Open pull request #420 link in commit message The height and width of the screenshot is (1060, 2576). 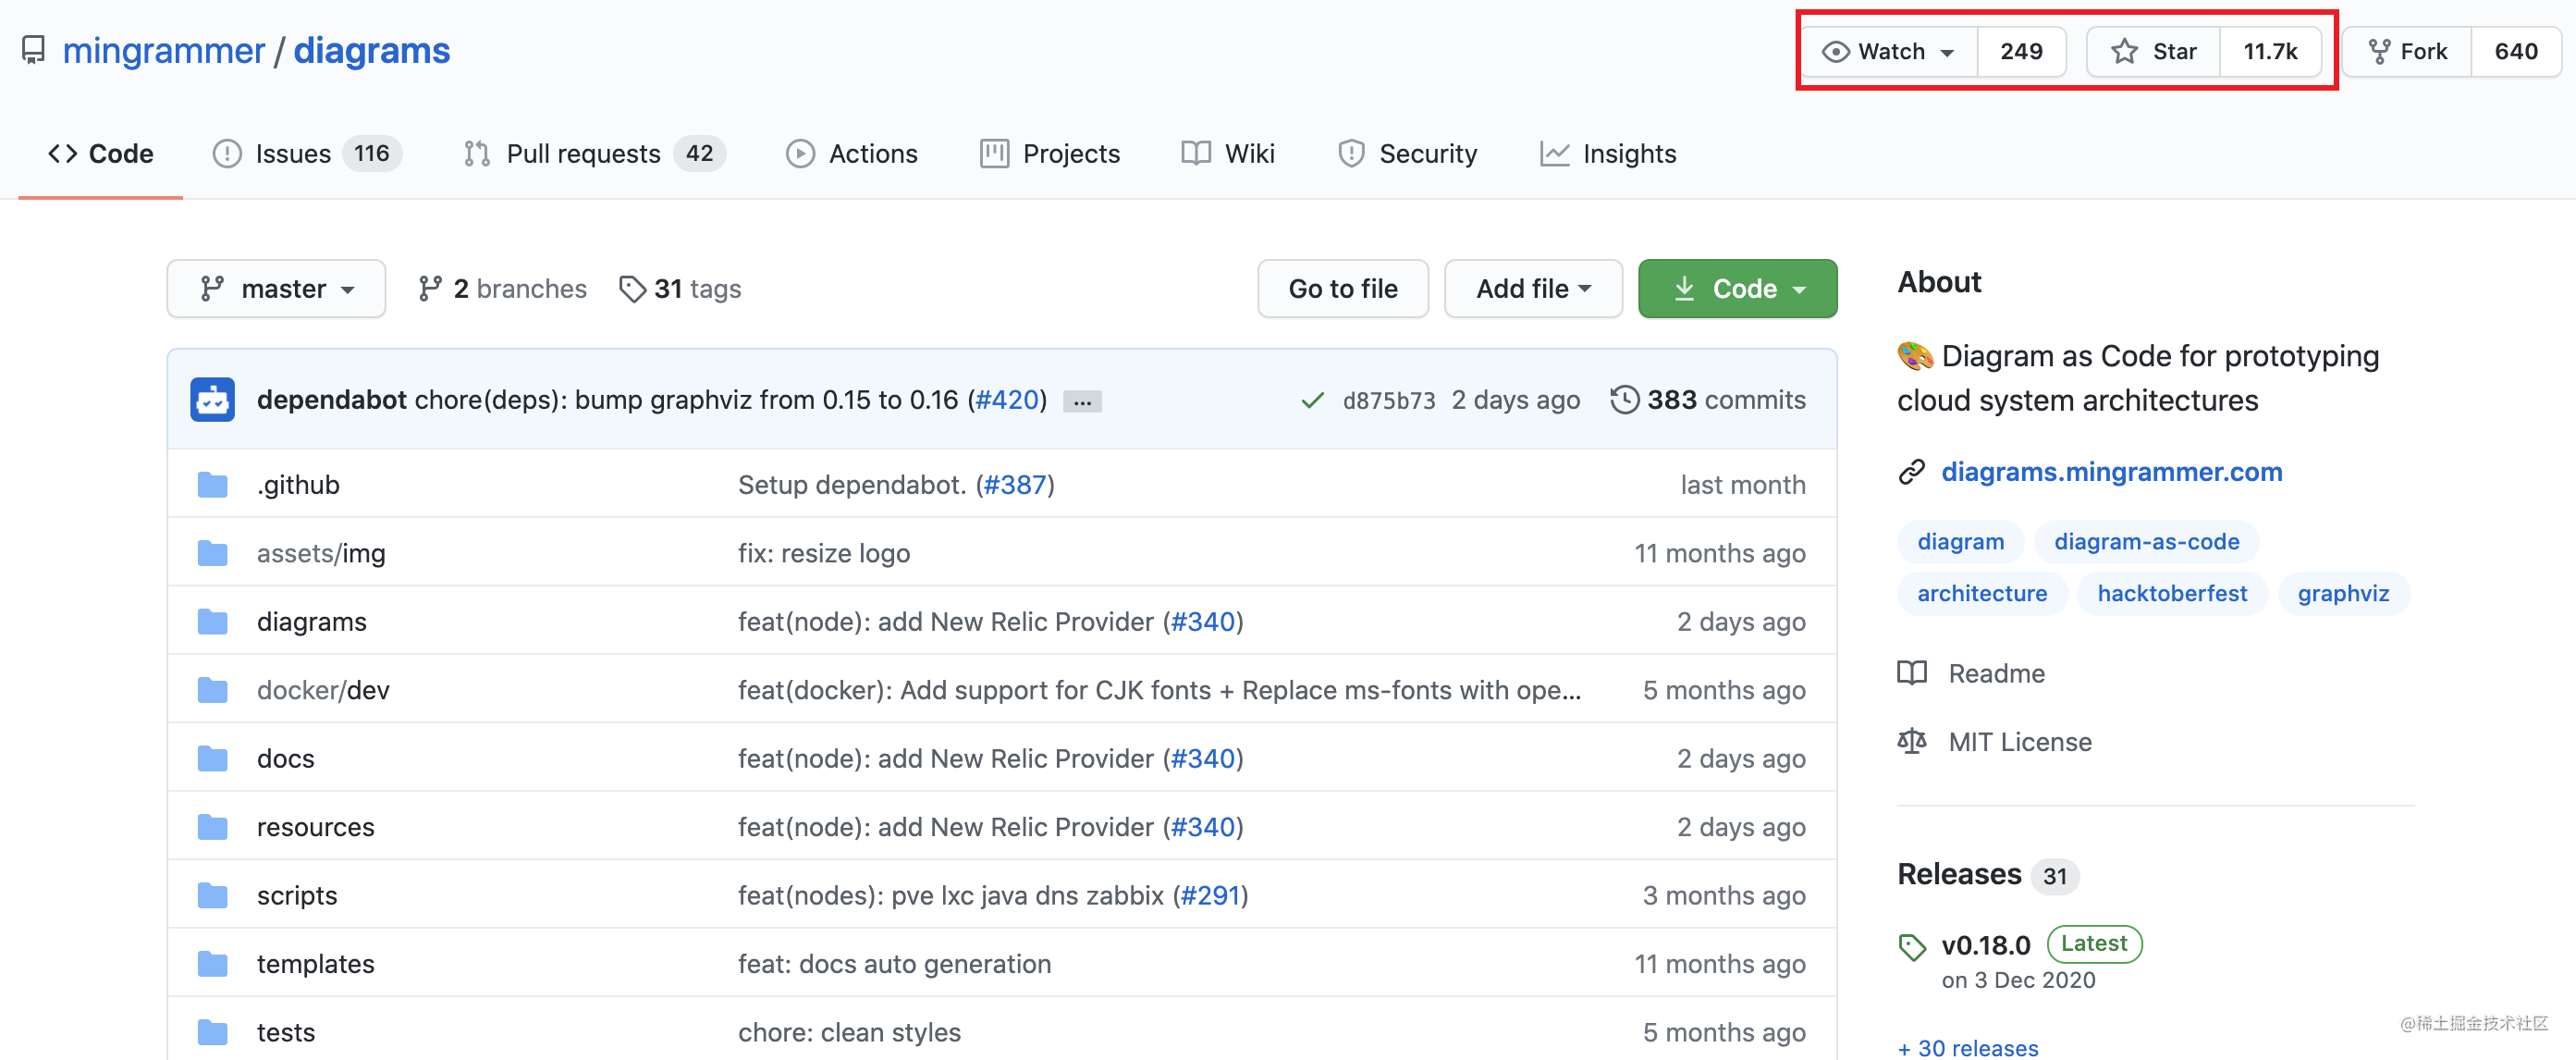[1006, 399]
